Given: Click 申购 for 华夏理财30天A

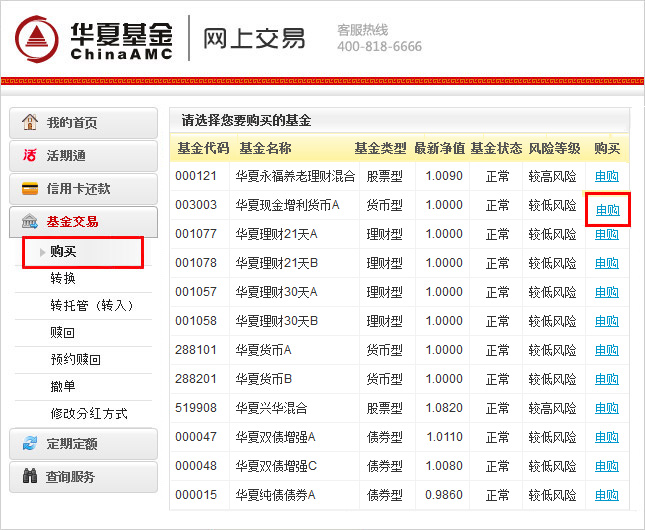Looking at the screenshot, I should [x=607, y=292].
